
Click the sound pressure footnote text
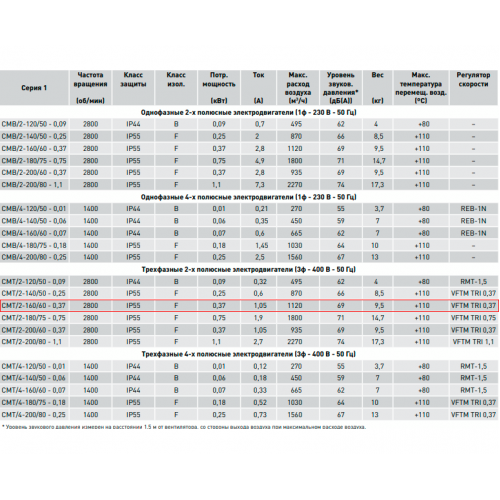tap(184, 427)
